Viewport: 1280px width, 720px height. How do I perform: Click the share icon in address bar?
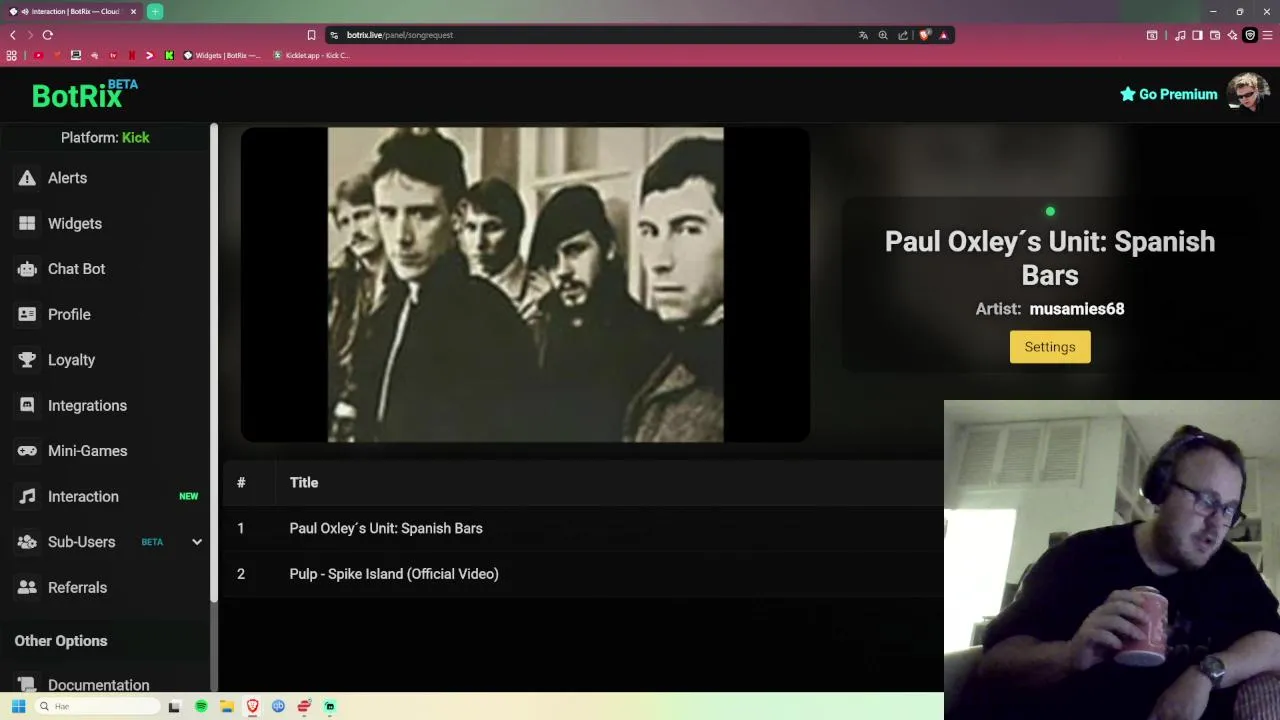(x=903, y=35)
